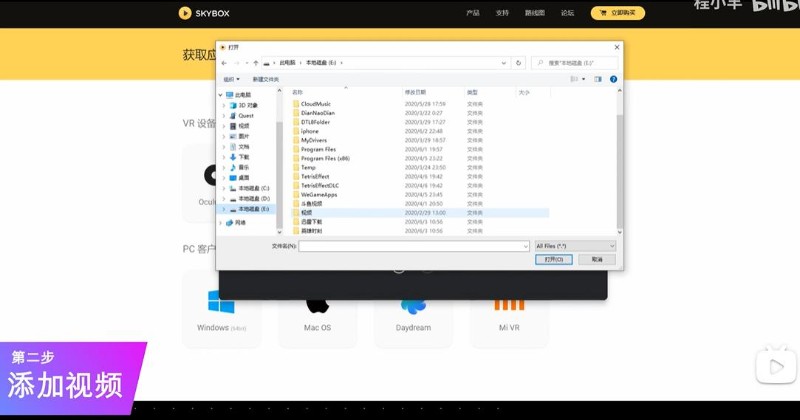The height and width of the screenshot is (420, 800).
Task: Click 此电脑 in the address breadcrumb
Action: click(287, 63)
